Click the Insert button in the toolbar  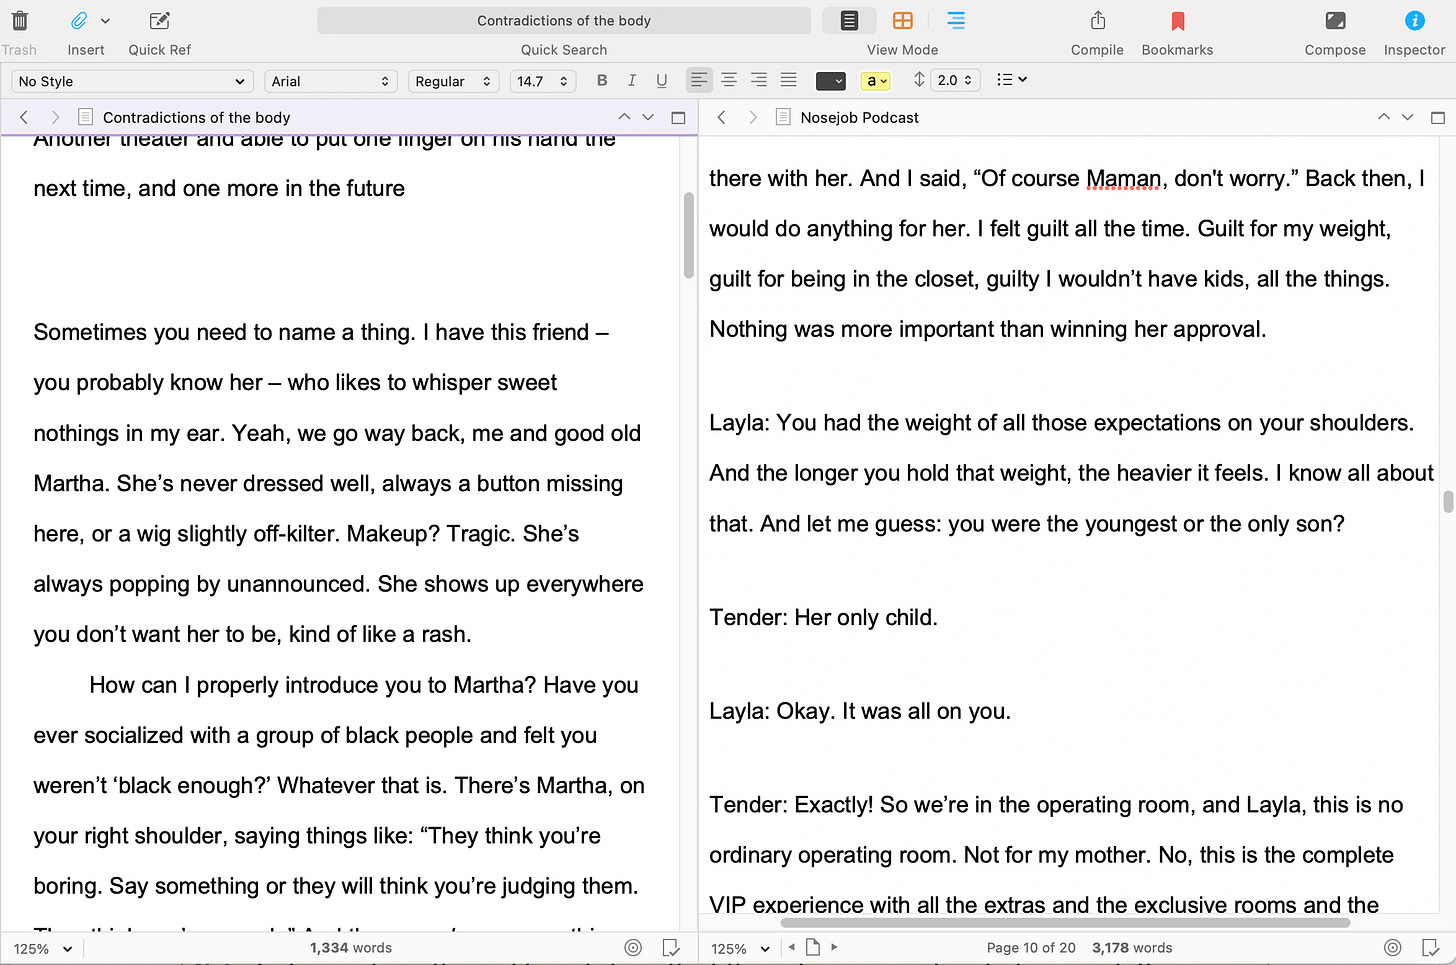[86, 20]
